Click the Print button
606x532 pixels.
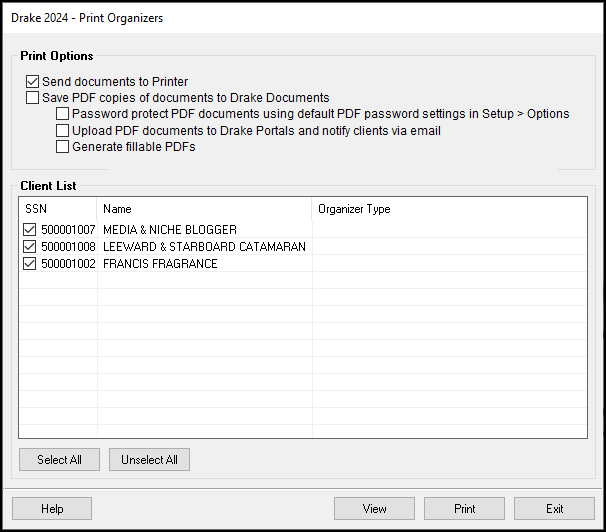pyautogui.click(x=464, y=508)
